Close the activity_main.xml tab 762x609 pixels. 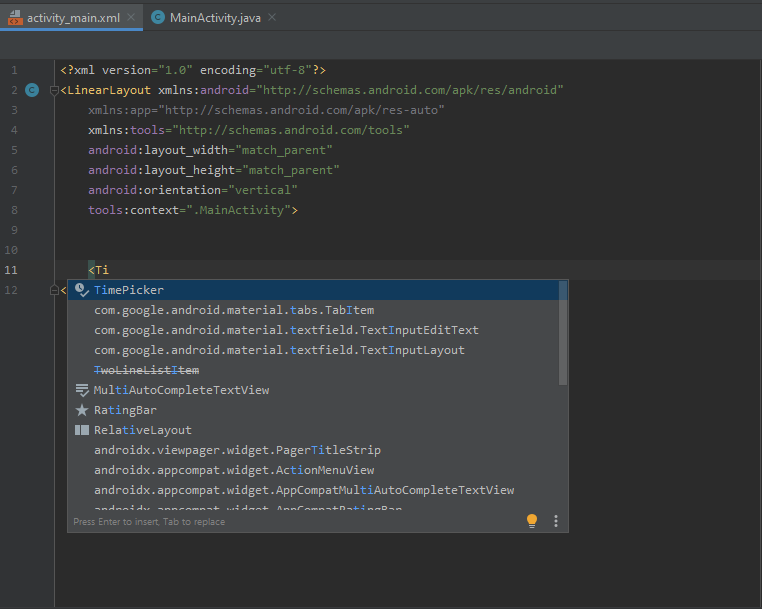tap(131, 17)
